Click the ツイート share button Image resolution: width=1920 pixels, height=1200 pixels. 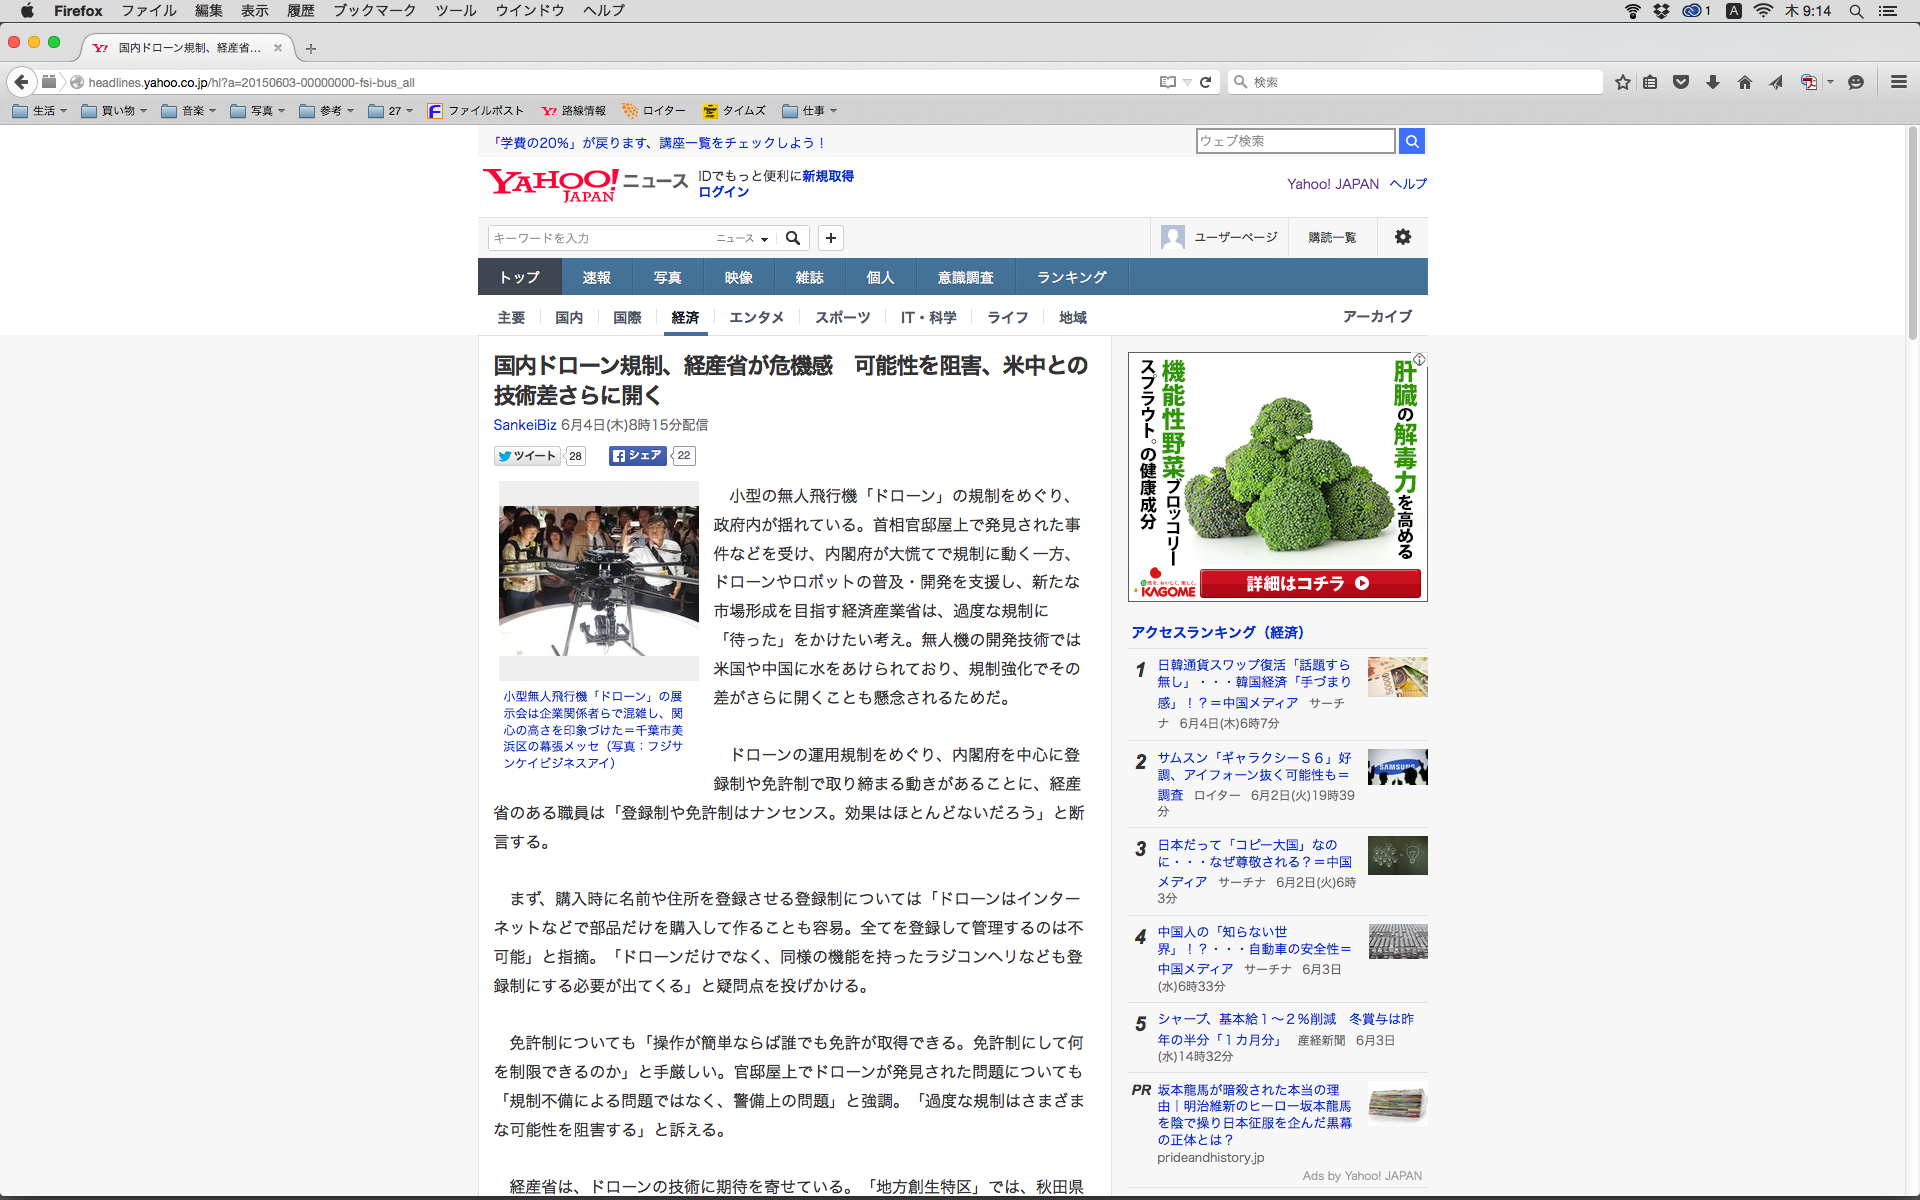click(527, 456)
